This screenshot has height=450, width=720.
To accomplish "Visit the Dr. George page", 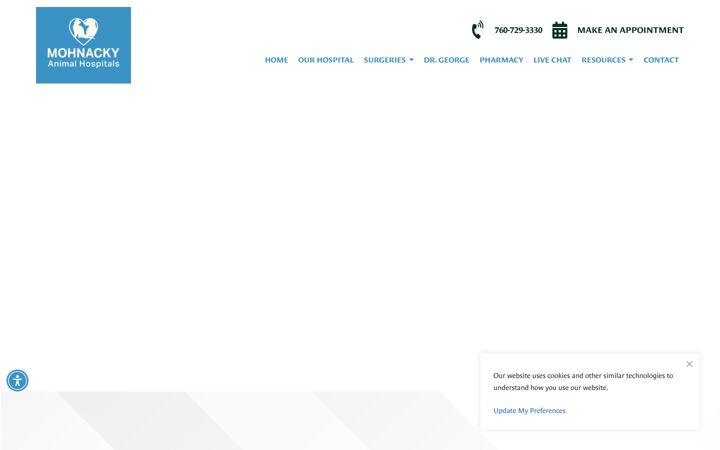I will point(446,60).
